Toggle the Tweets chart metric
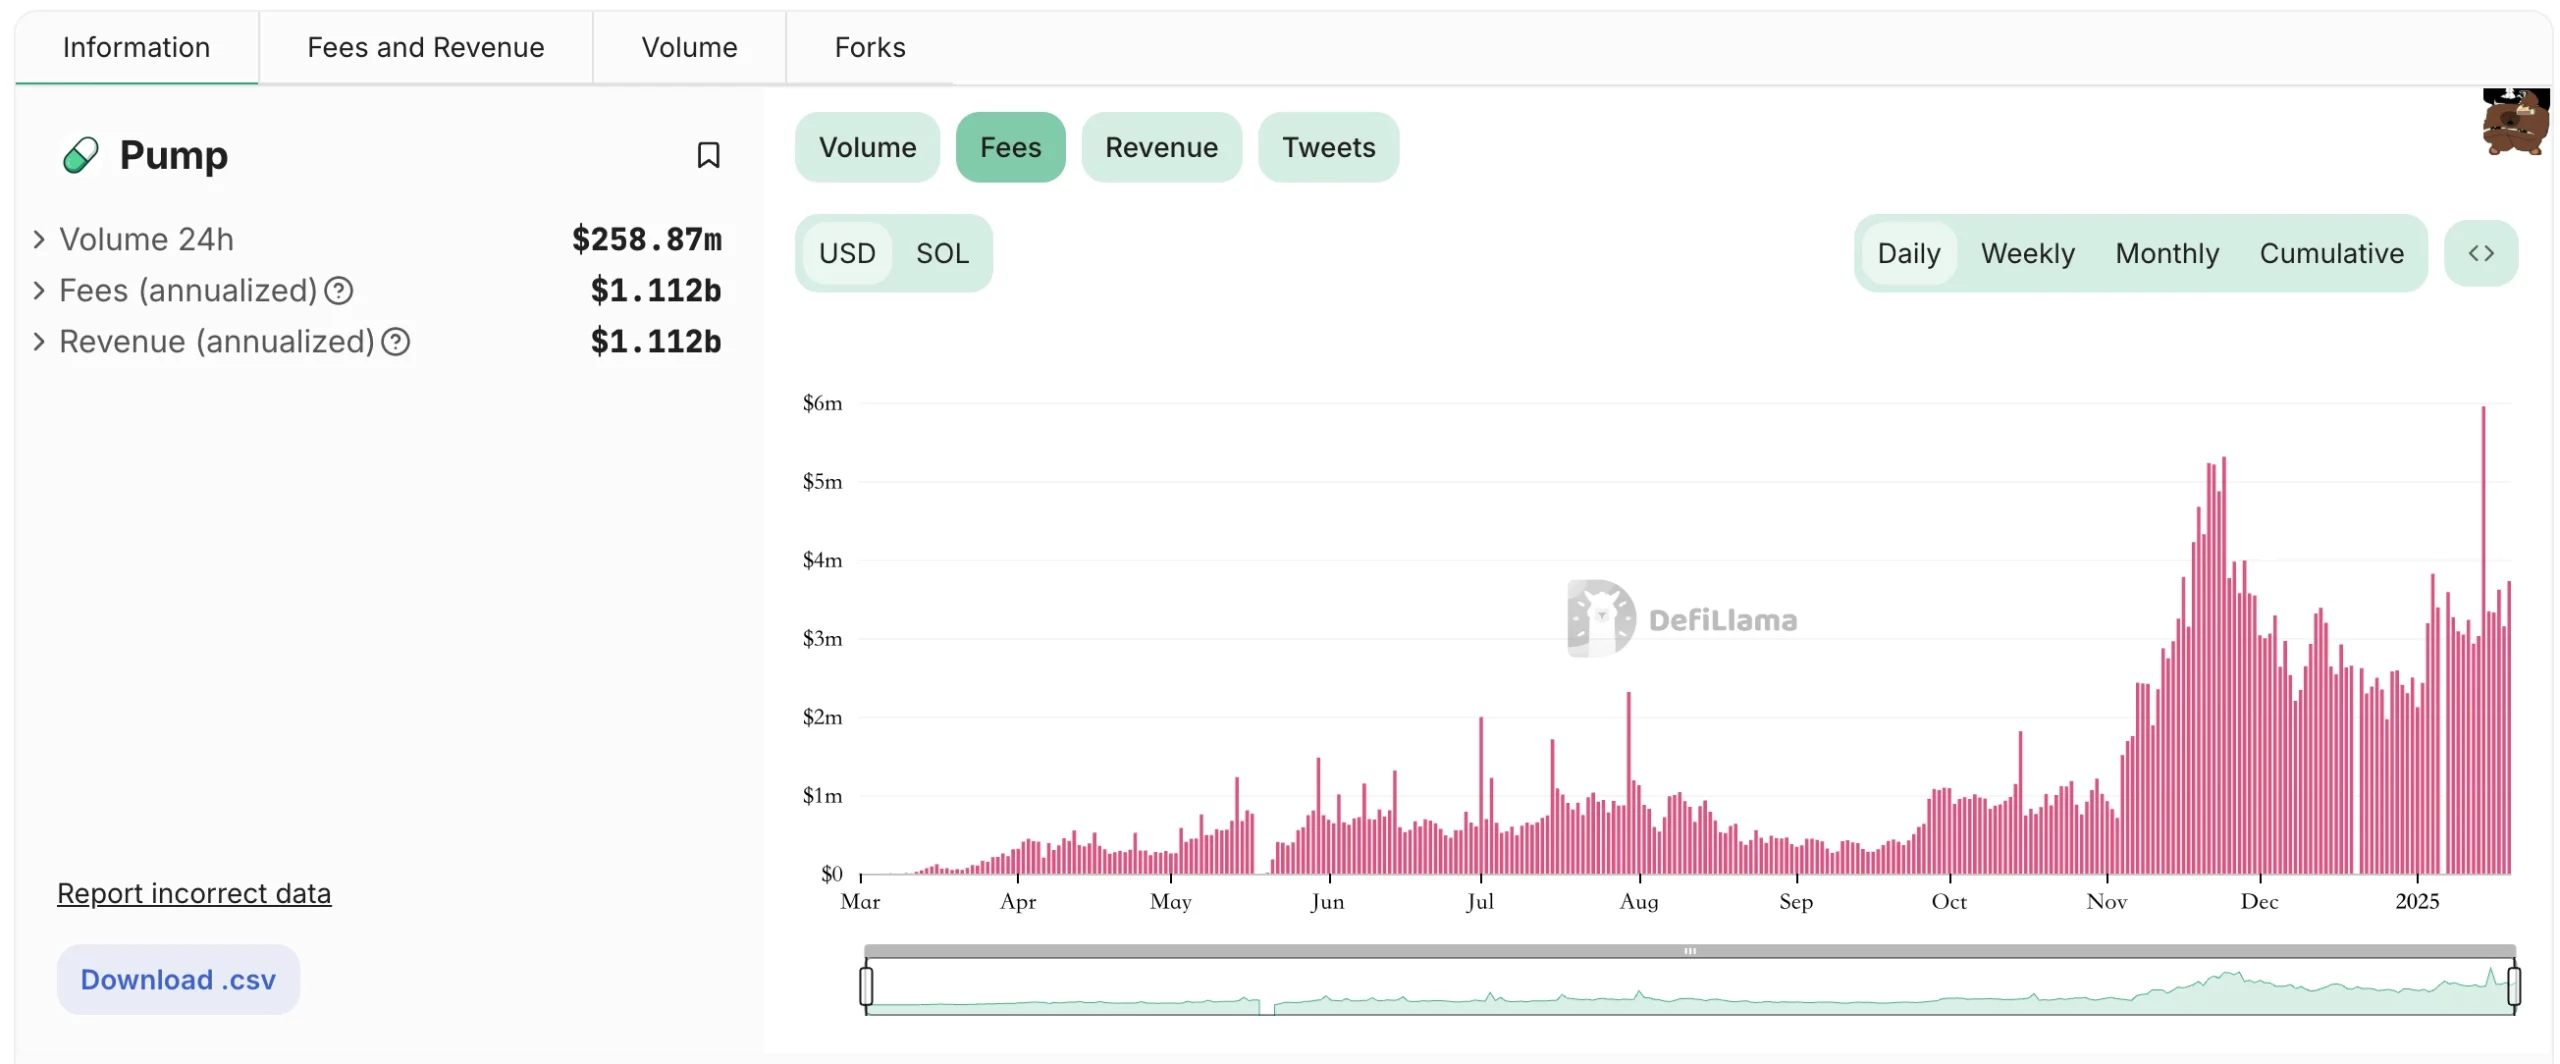The width and height of the screenshot is (2560, 1064). pyautogui.click(x=1328, y=147)
